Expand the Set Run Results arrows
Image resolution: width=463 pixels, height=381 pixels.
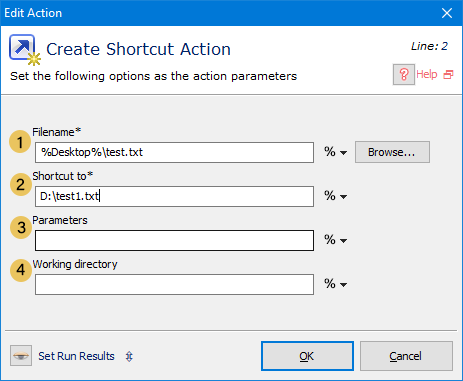pyautogui.click(x=129, y=356)
